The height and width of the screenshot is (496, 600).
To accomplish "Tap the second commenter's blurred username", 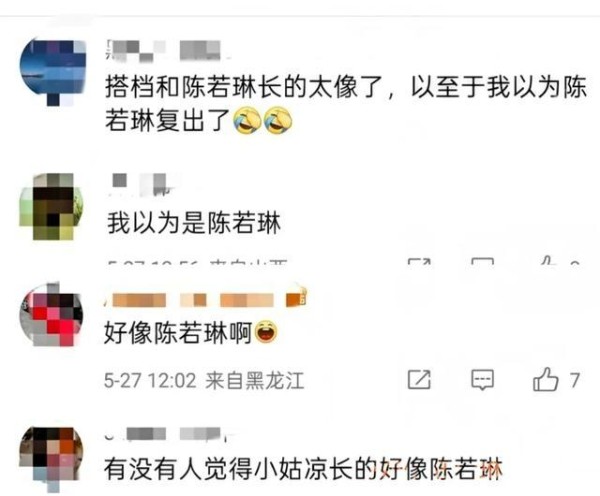I will (142, 184).
